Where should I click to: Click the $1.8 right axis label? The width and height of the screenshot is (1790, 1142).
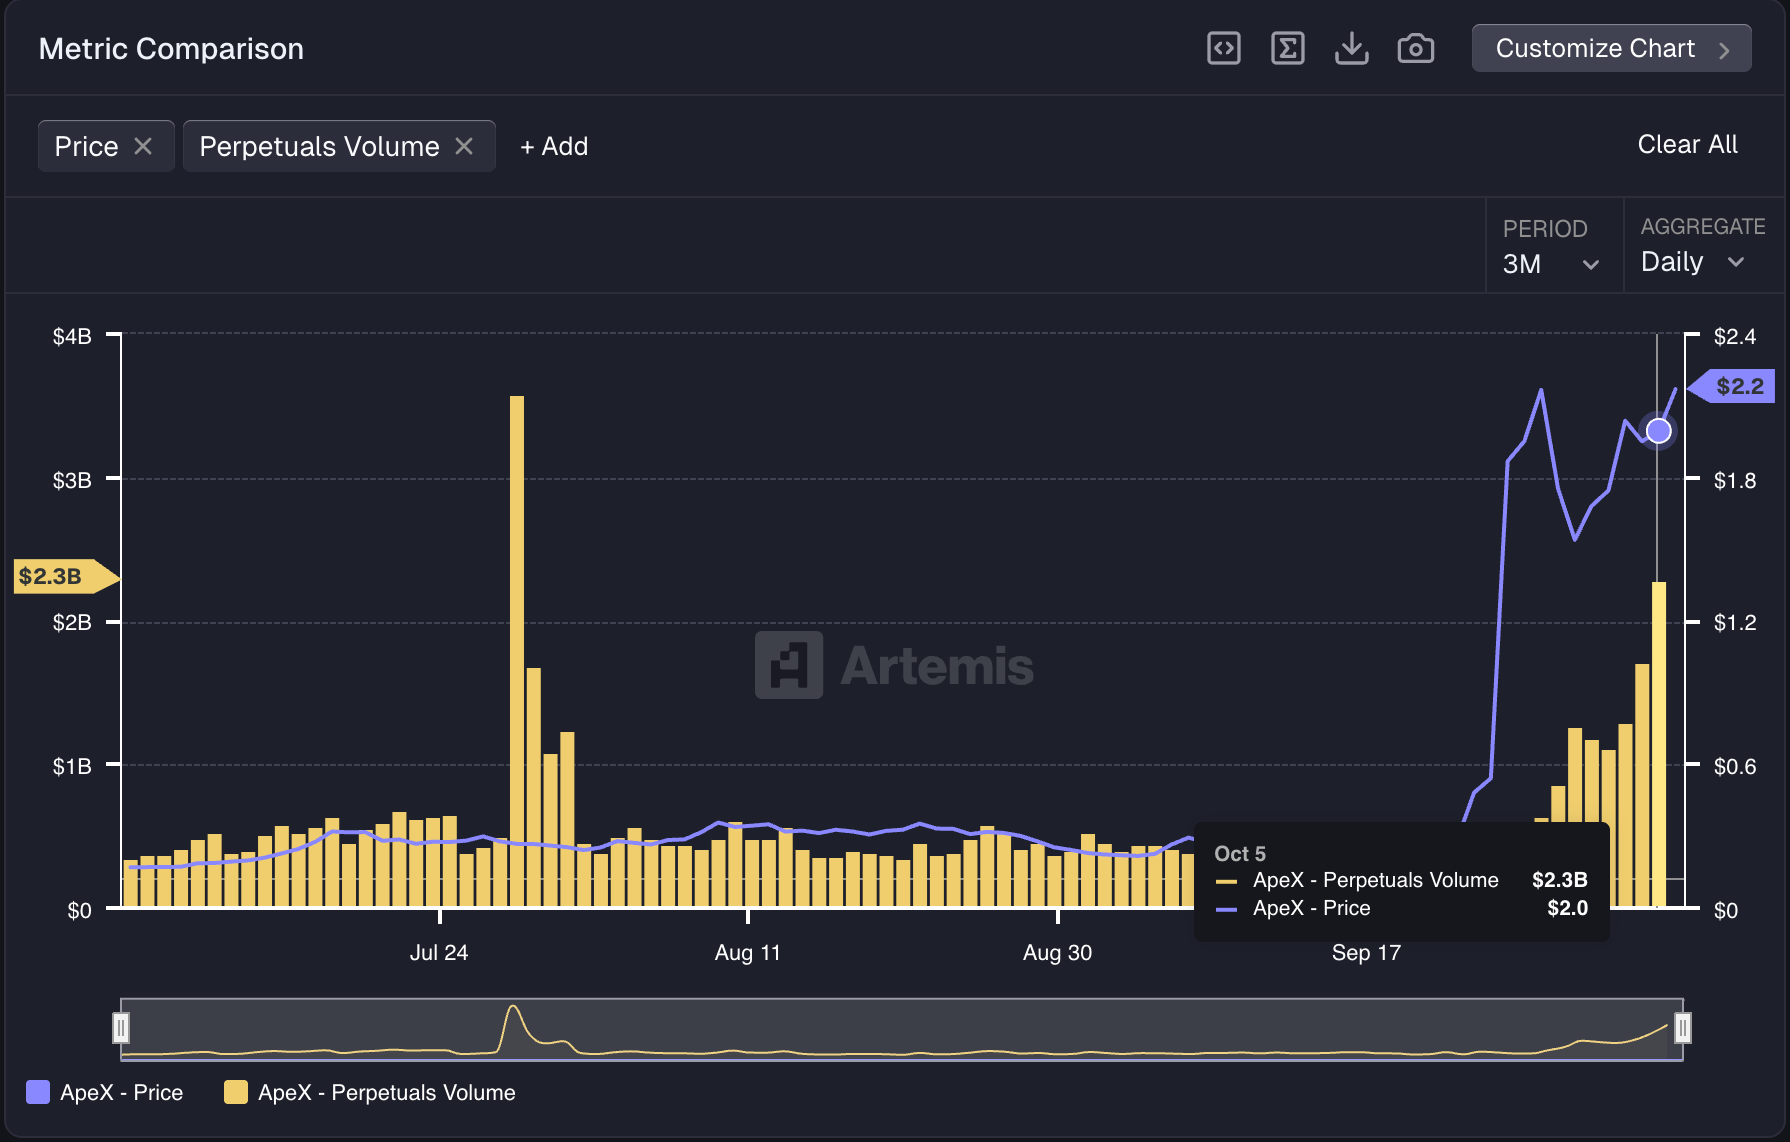[x=1735, y=480]
